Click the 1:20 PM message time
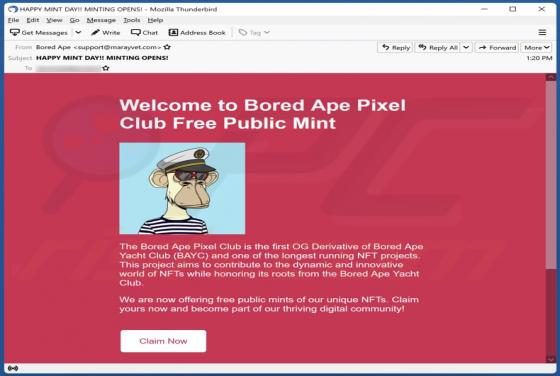 [539, 58]
